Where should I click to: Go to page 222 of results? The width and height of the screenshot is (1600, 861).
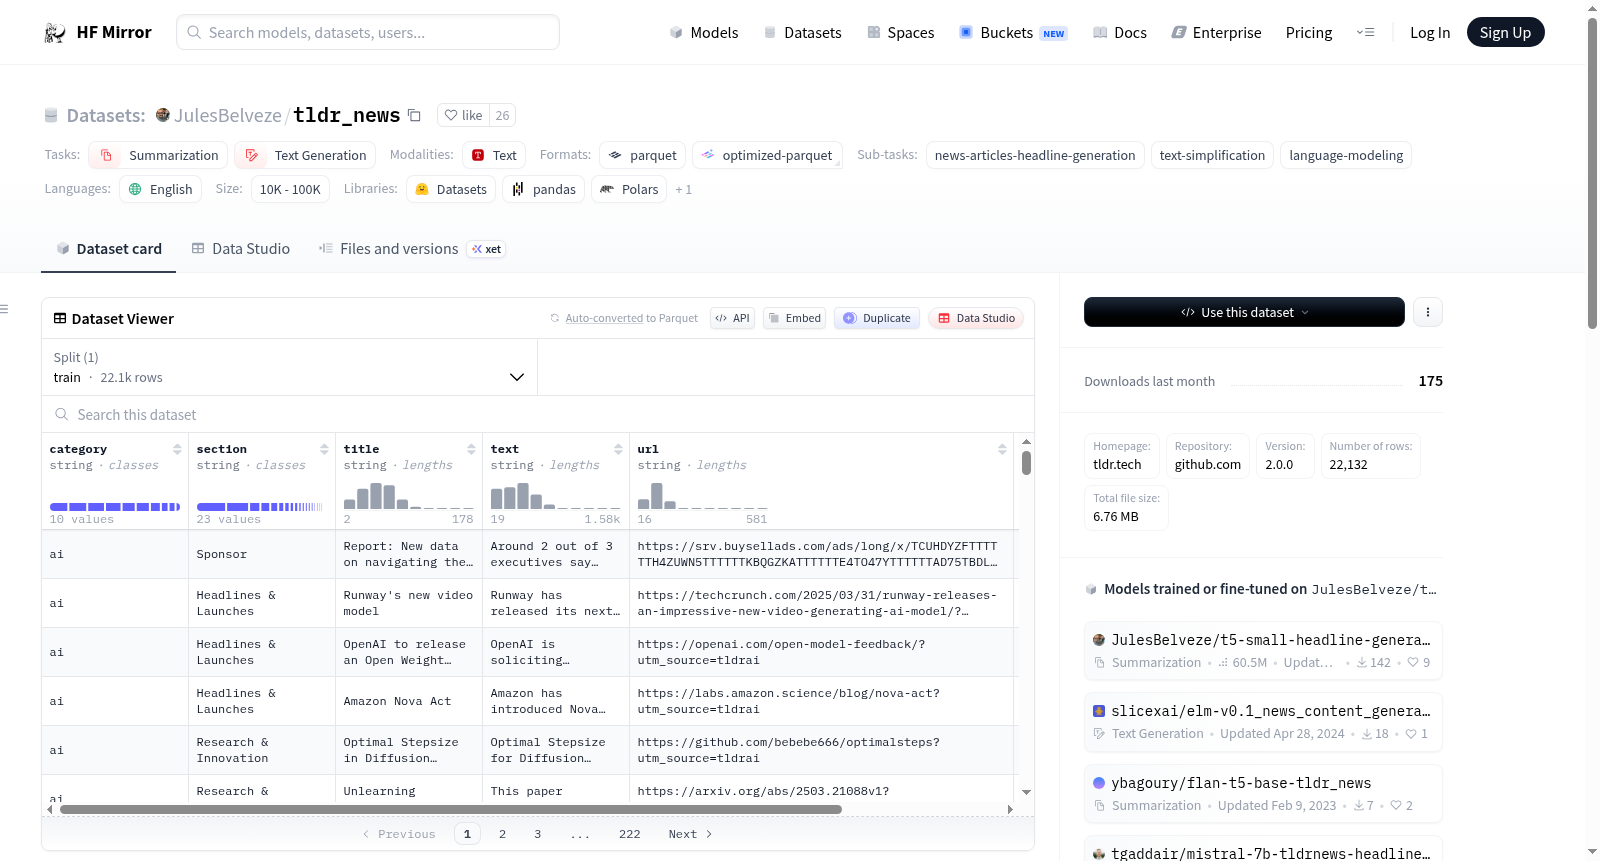[629, 834]
